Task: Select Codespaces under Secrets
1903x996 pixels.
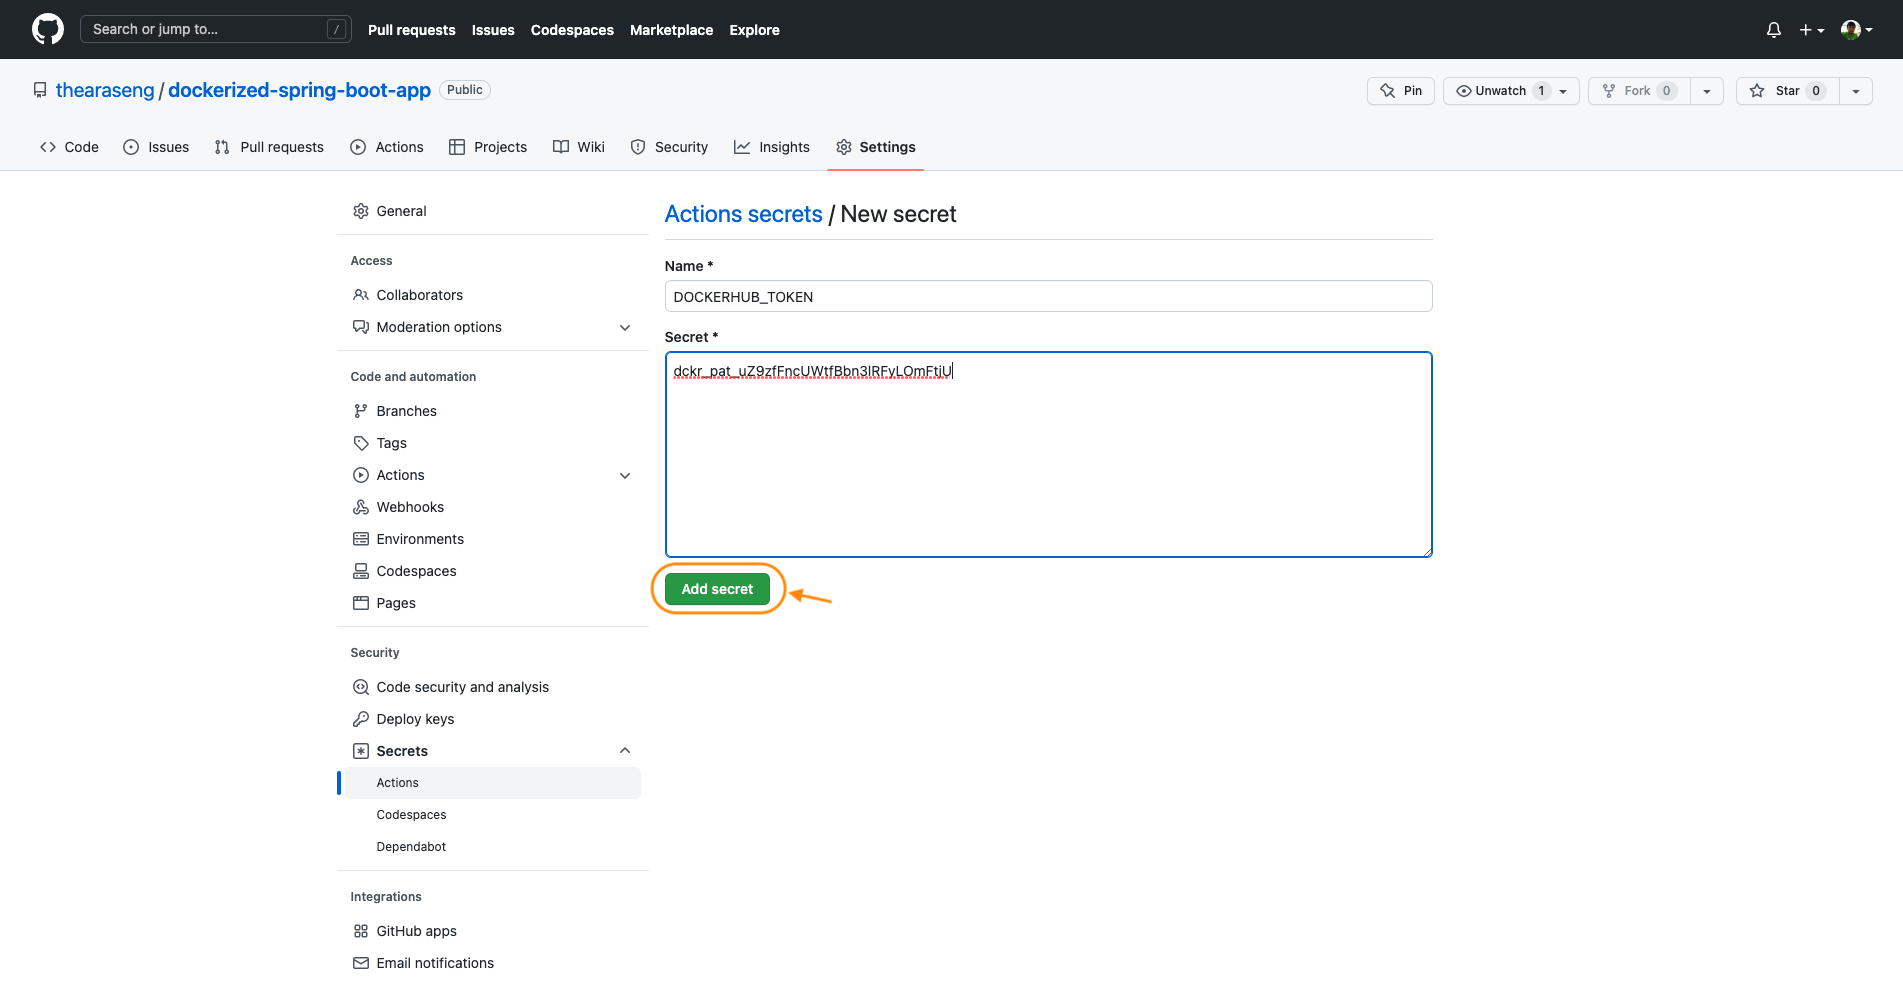Action: pyautogui.click(x=493, y=815)
